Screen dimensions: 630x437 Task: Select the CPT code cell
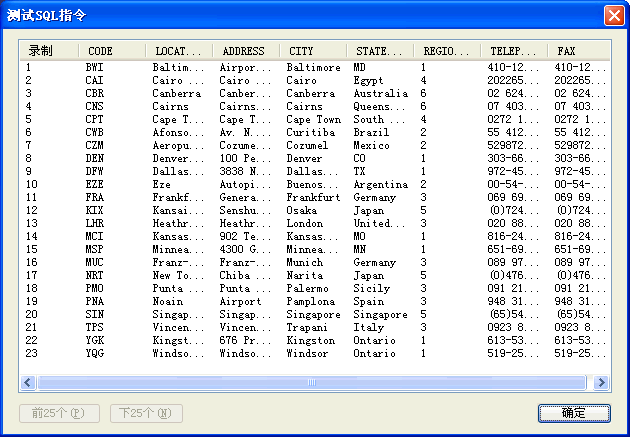tap(94, 119)
